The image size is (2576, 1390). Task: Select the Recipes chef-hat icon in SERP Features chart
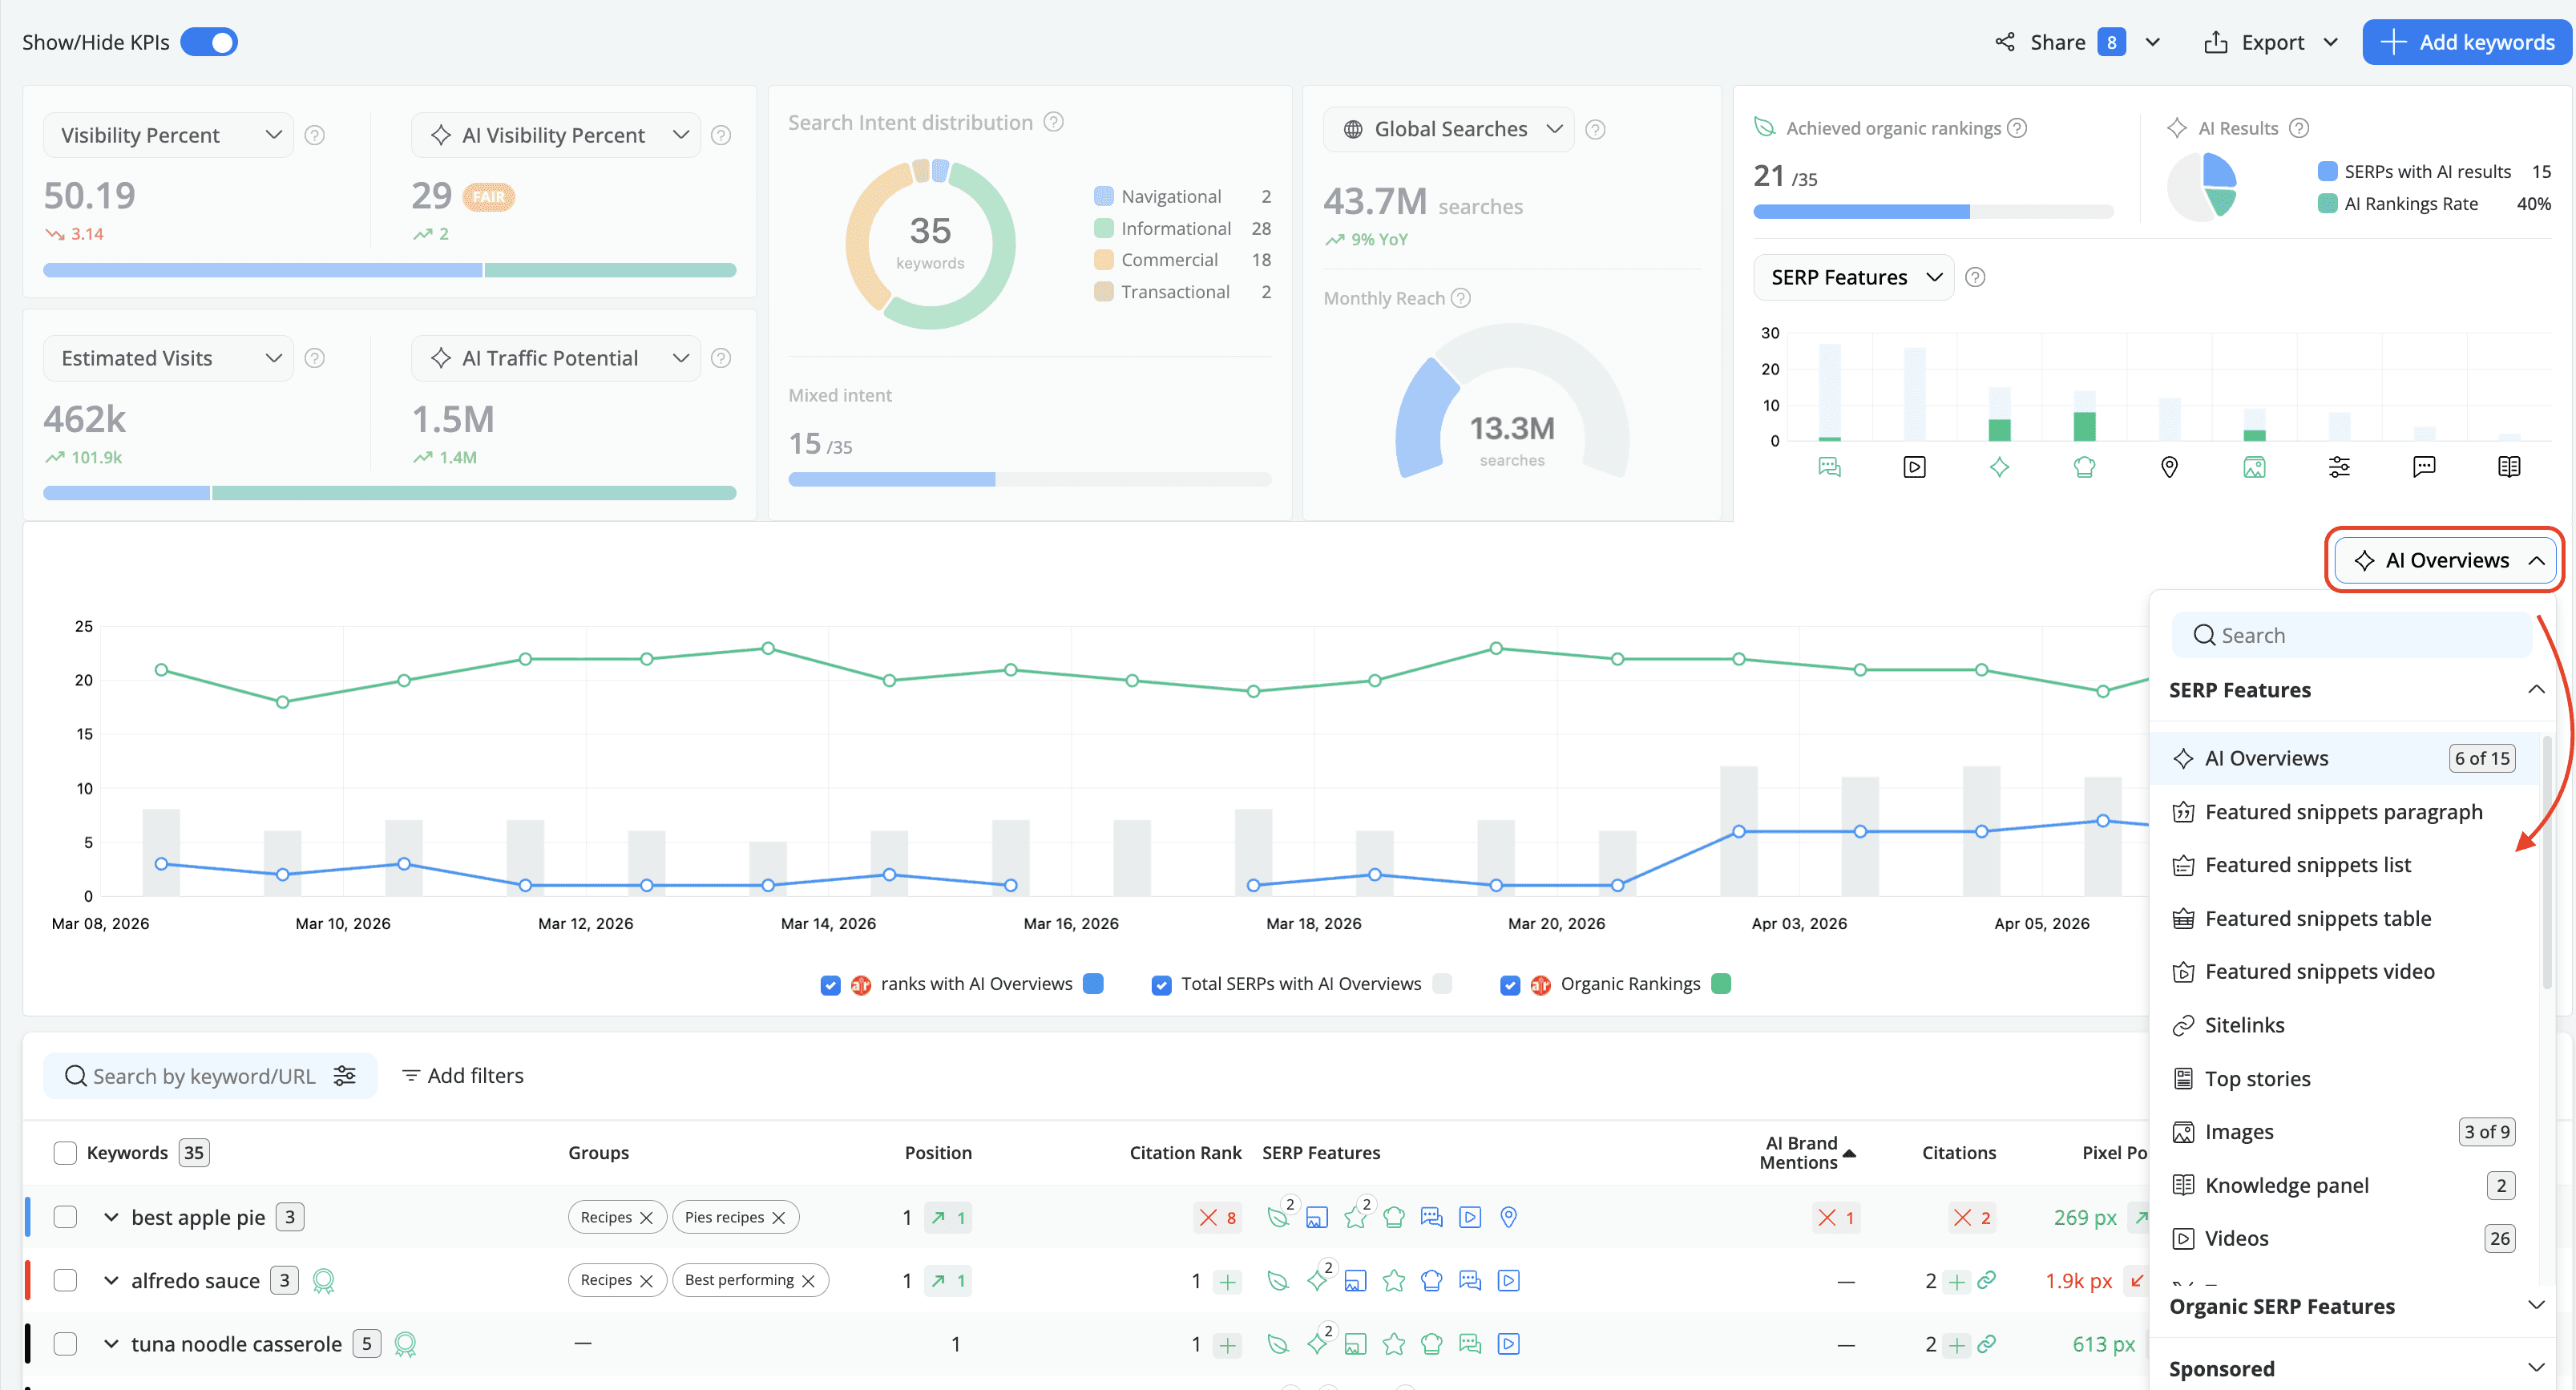(2084, 466)
